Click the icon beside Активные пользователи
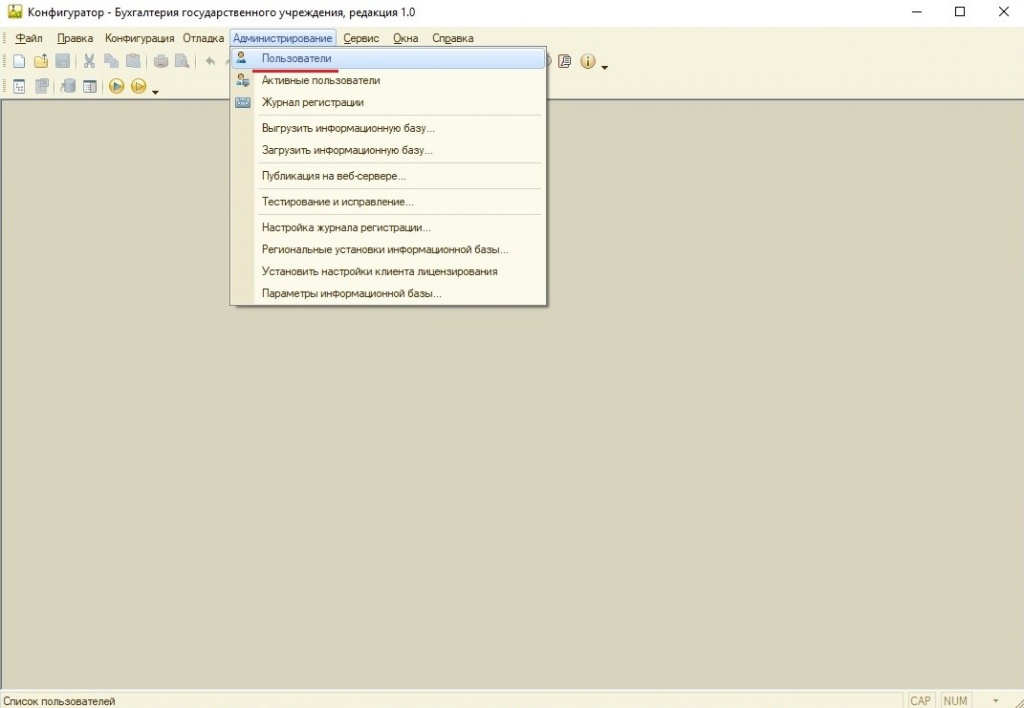This screenshot has width=1024, height=708. tap(242, 80)
